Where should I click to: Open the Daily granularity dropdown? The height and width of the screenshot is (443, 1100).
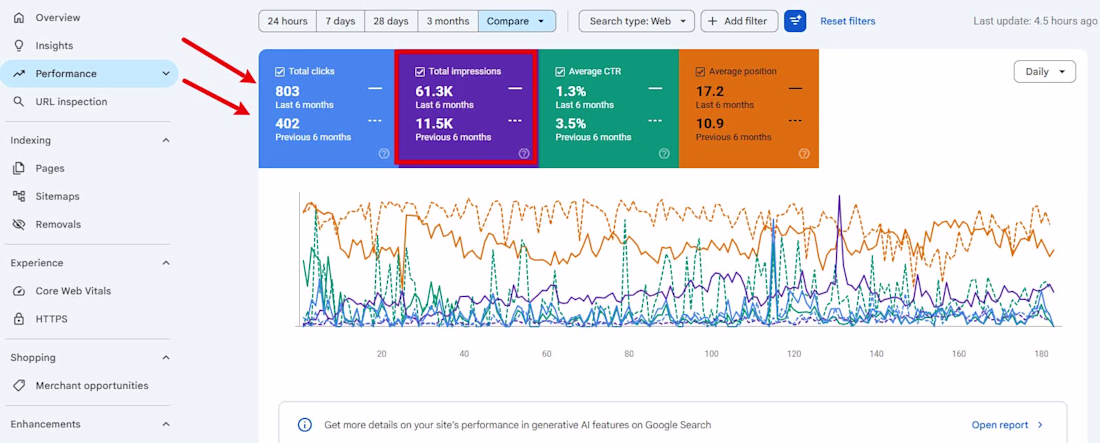1045,72
